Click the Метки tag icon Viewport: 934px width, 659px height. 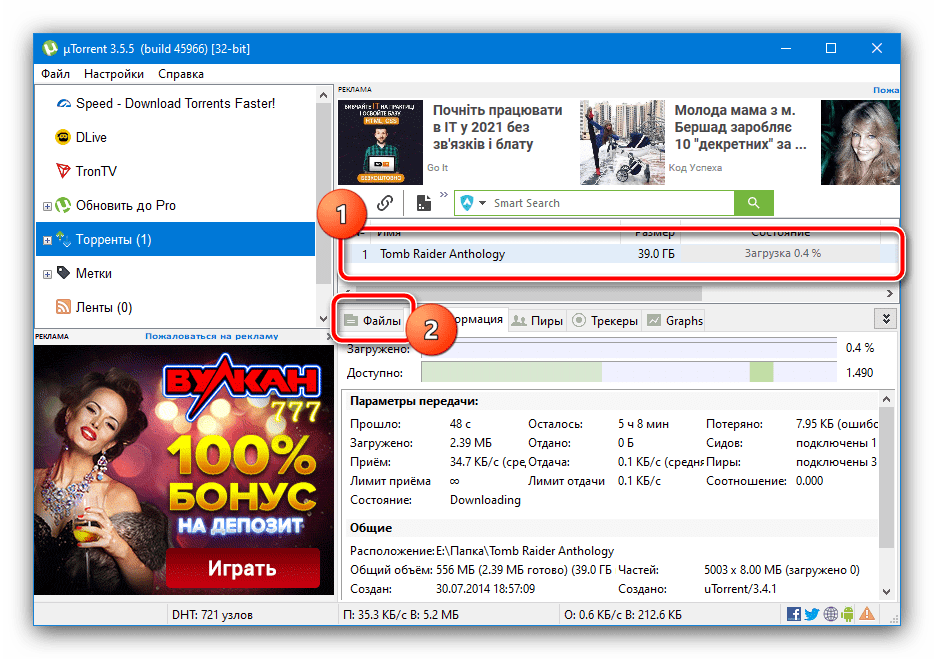63,273
